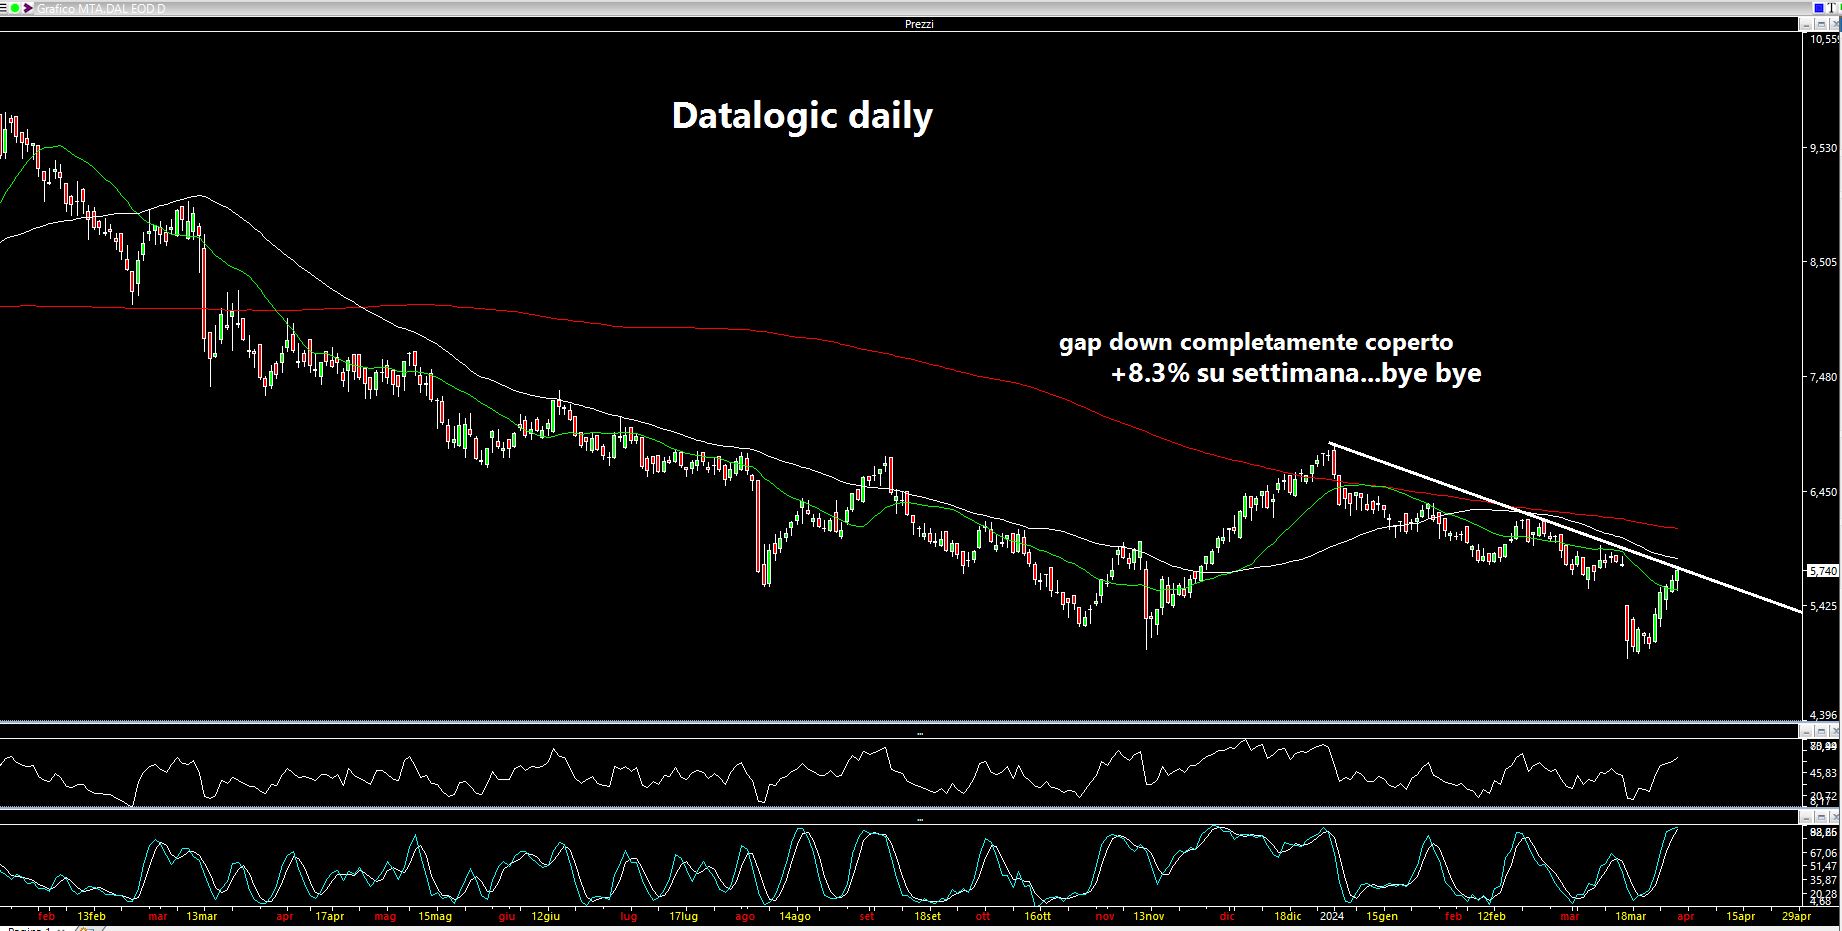Viewport: 1842px width, 931px height.
Task: Select the '+8.3% su settimana...bye bye' annotation
Action: click(x=1296, y=374)
